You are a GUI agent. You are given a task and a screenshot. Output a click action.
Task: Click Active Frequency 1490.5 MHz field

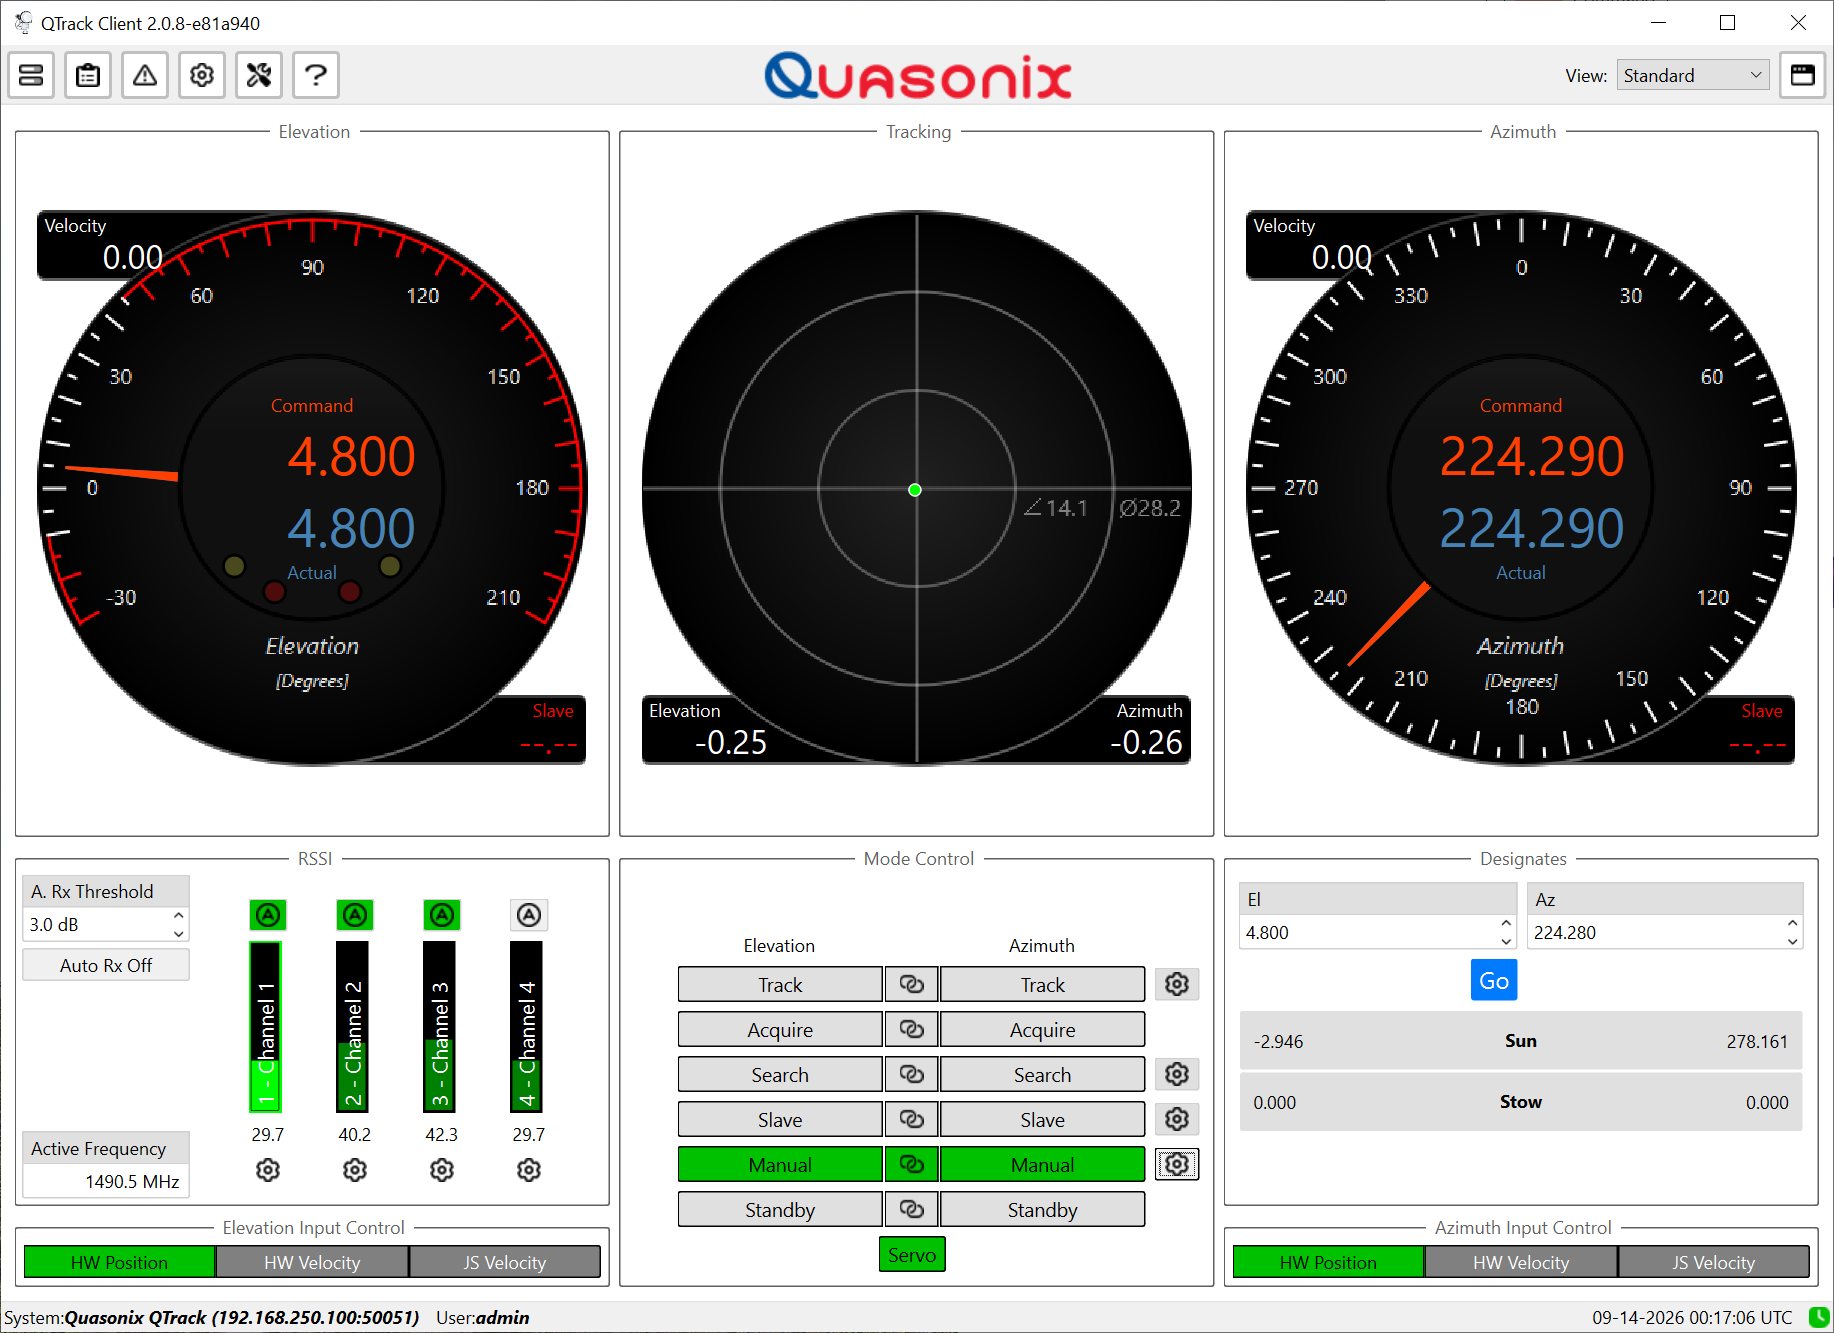point(106,1181)
